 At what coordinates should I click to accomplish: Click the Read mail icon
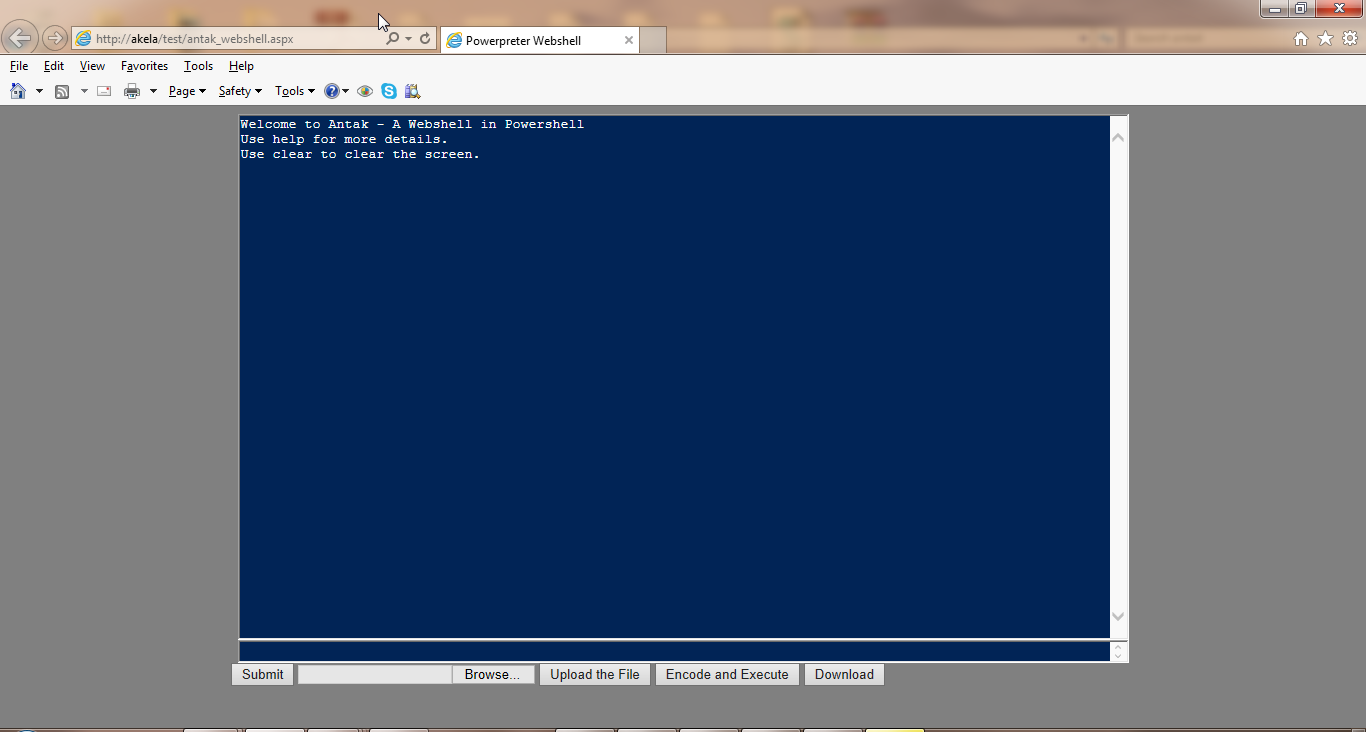point(104,91)
